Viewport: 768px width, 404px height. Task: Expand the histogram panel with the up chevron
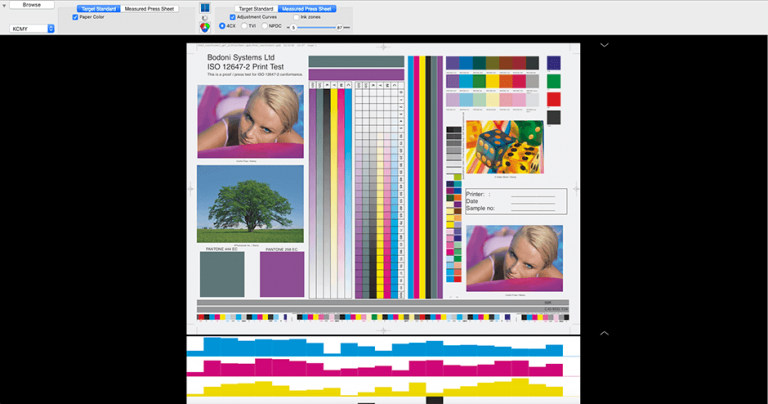click(604, 332)
